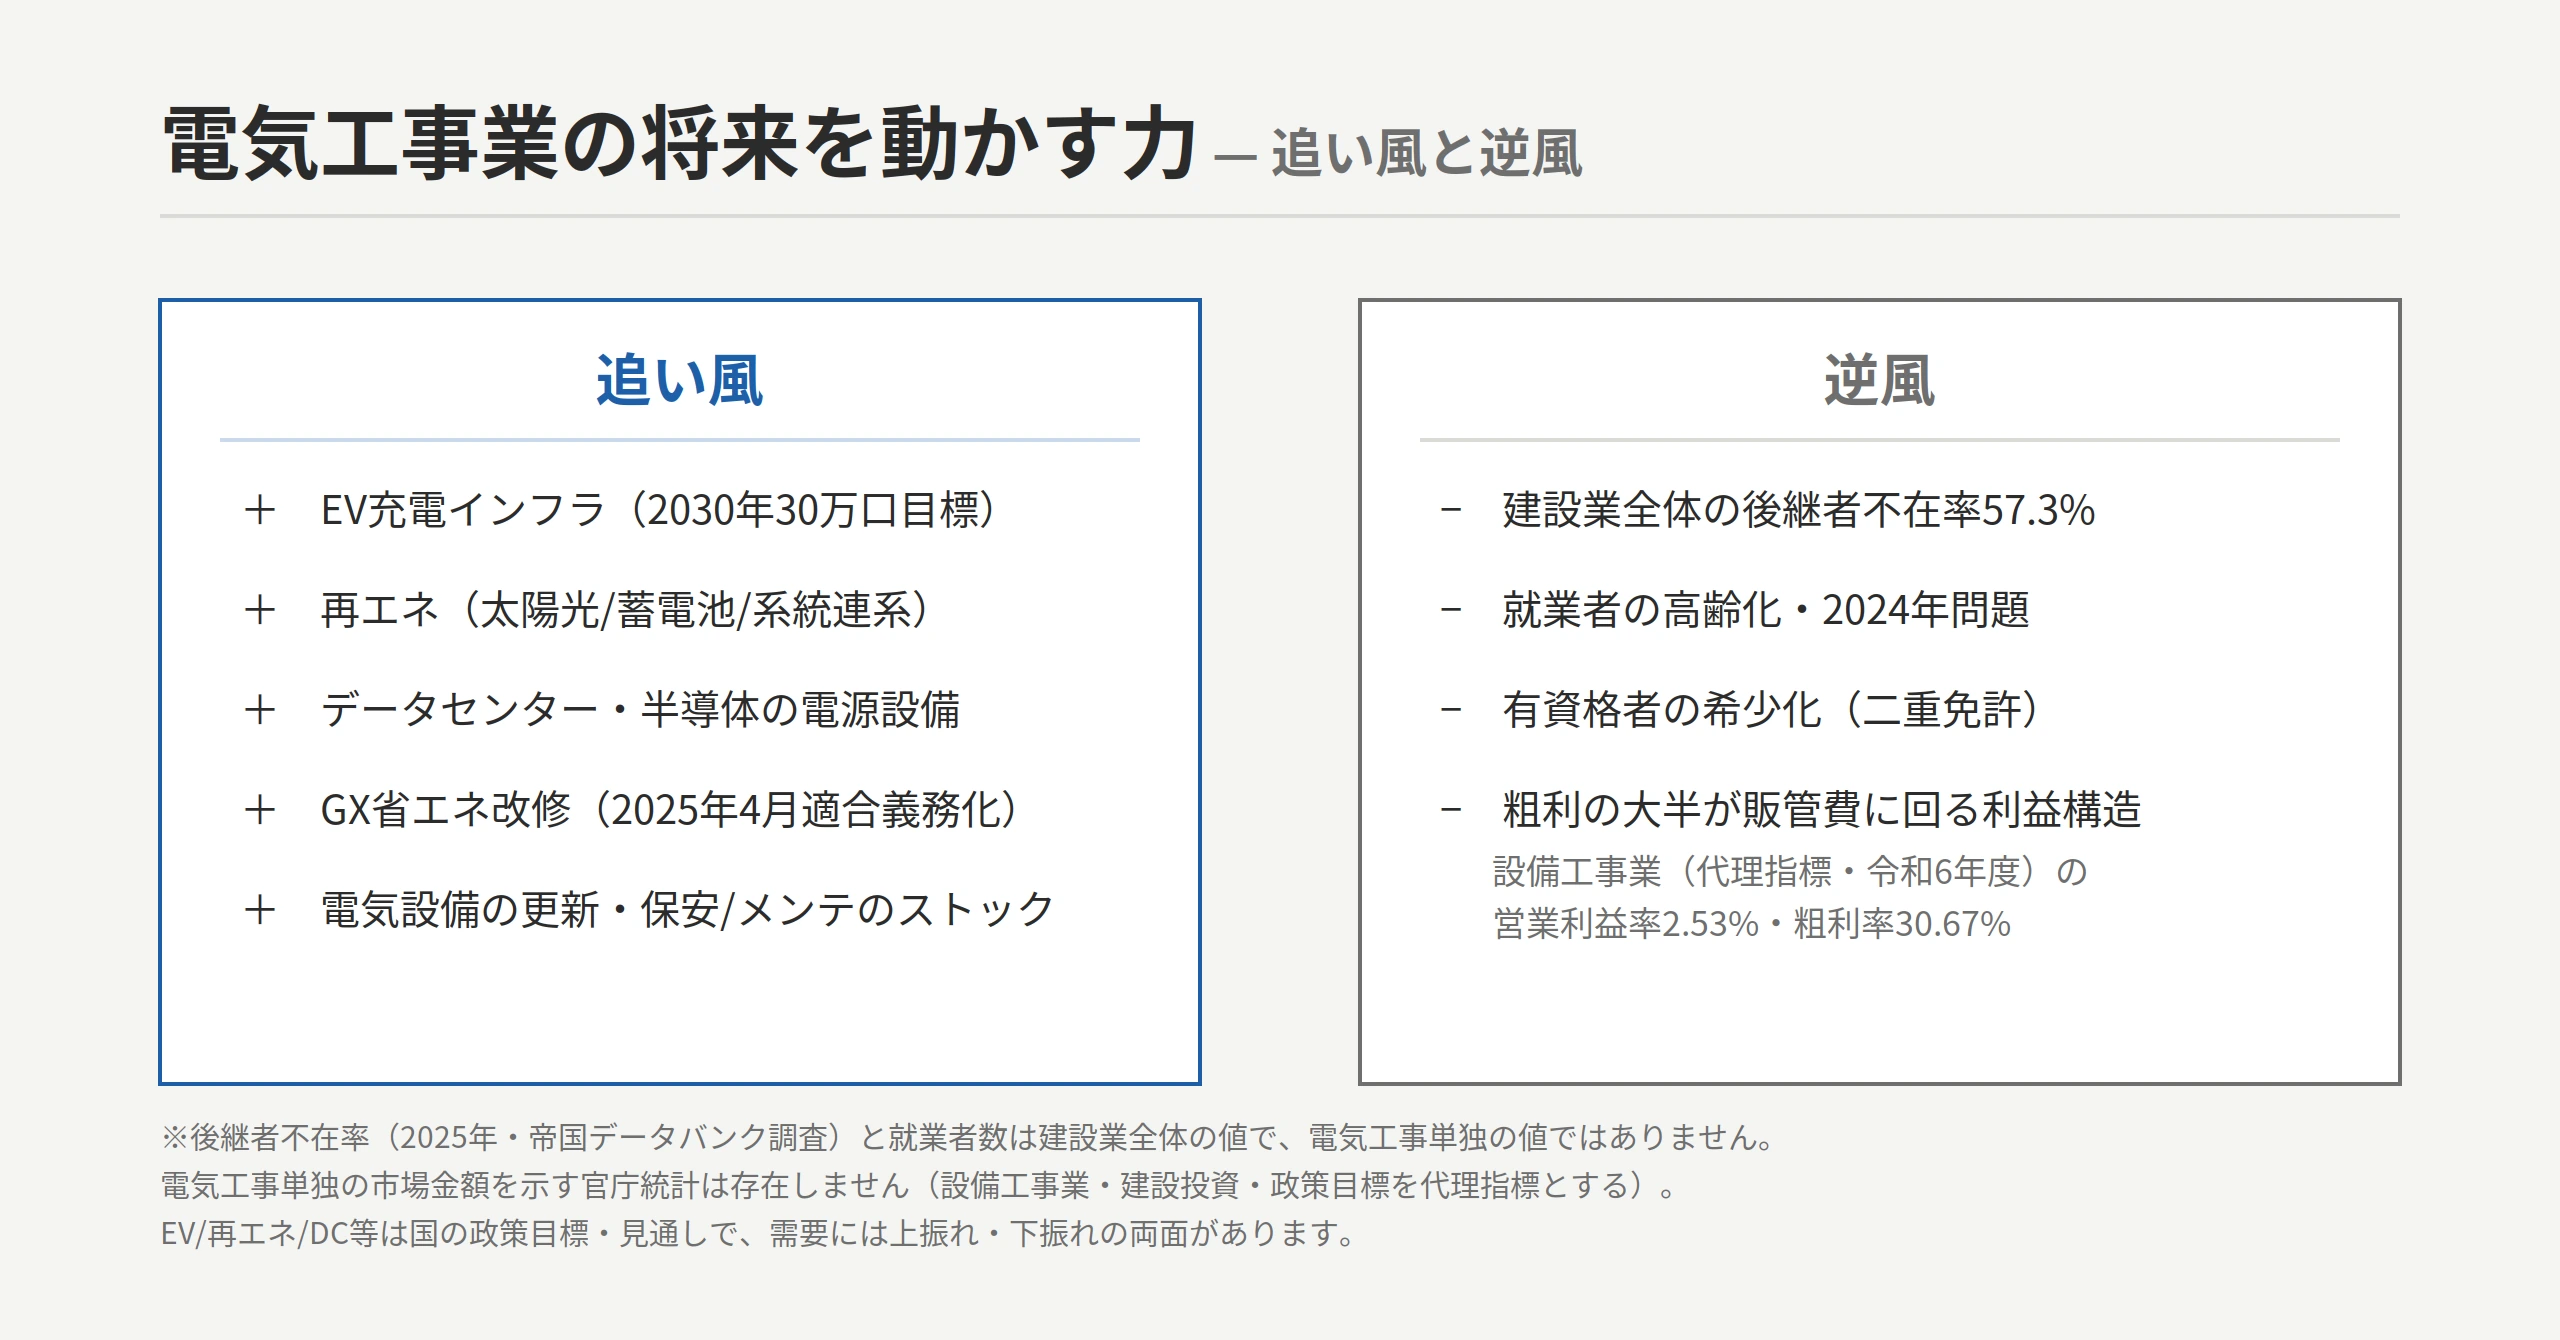Image resolution: width=2560 pixels, height=1340 pixels.
Task: Select the line データセンター・半導体の電源設備
Action: 640,710
